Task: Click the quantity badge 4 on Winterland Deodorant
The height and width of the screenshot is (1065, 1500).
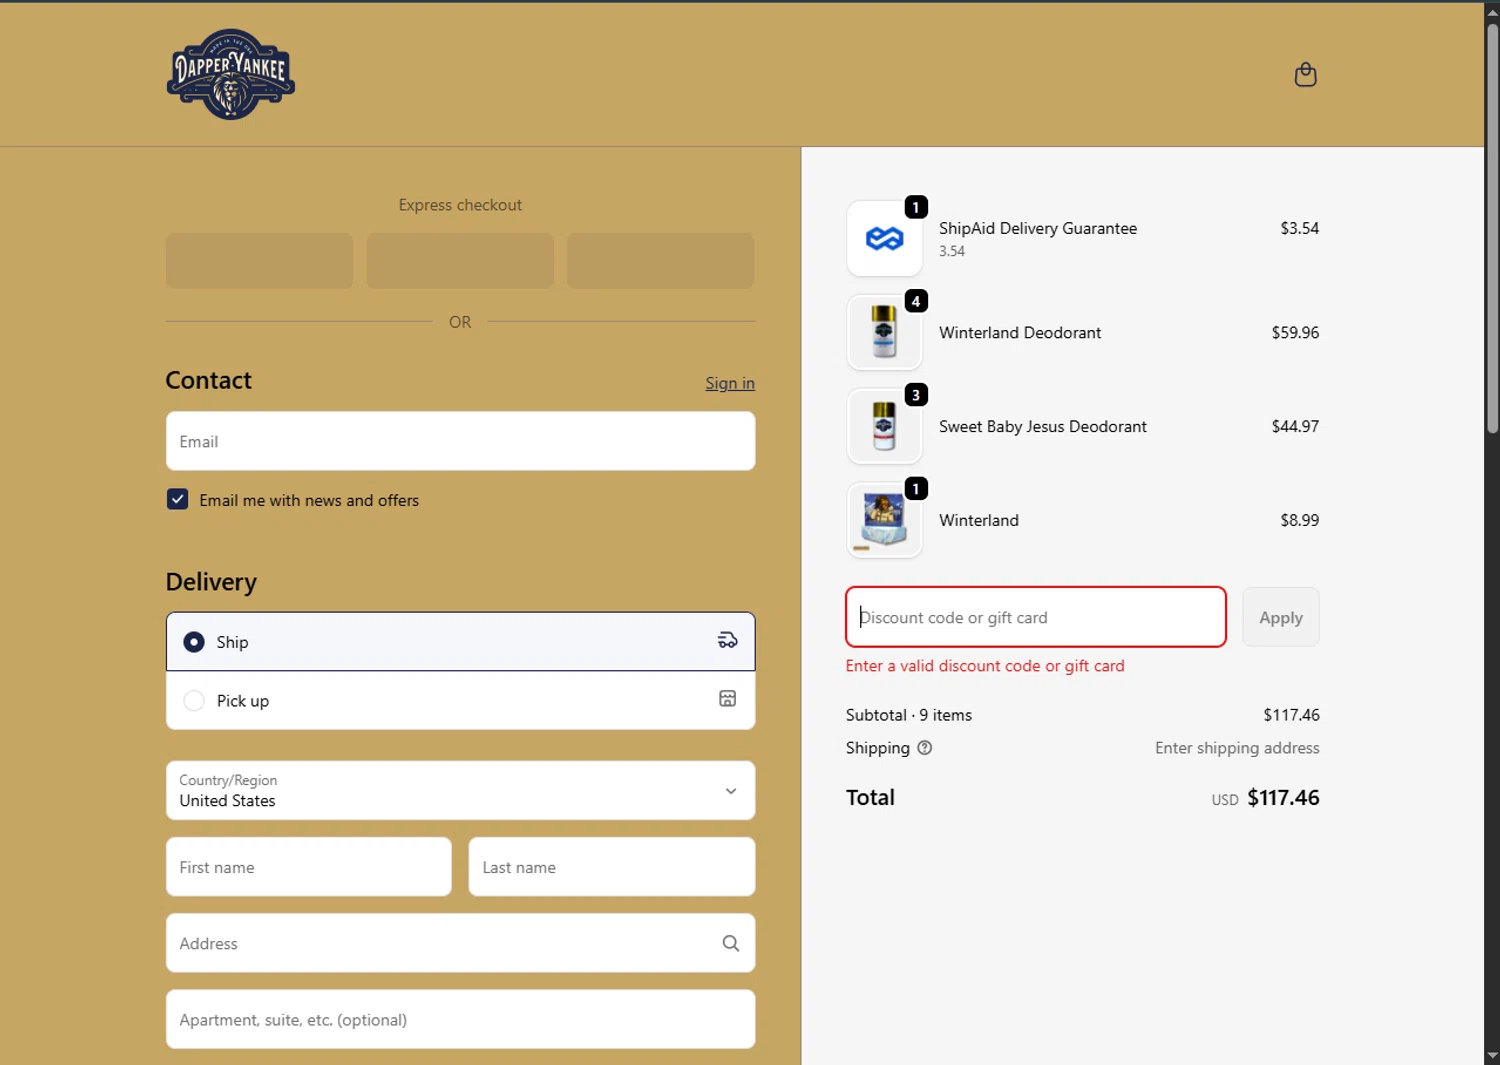Action: click(916, 301)
